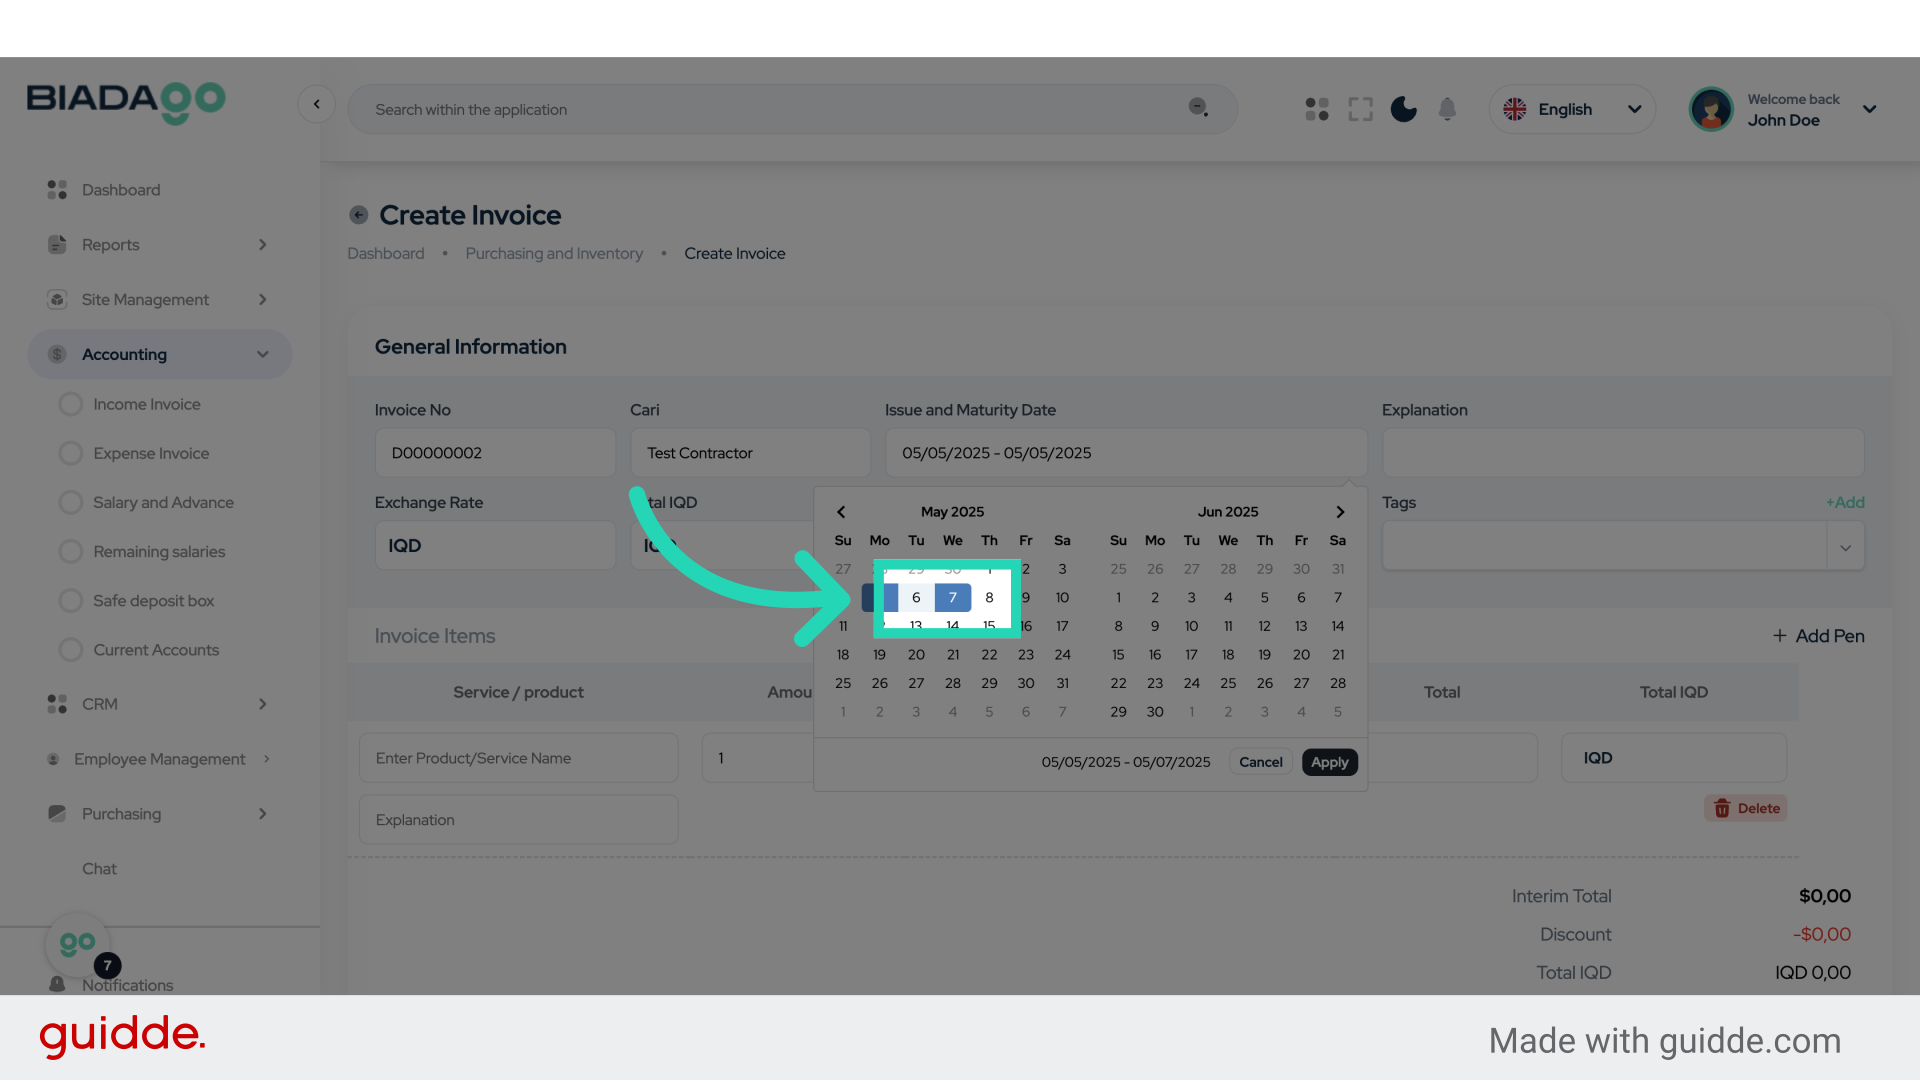Screen dimensions: 1920x1080
Task: Go to next month in calendar
Action: (1340, 512)
